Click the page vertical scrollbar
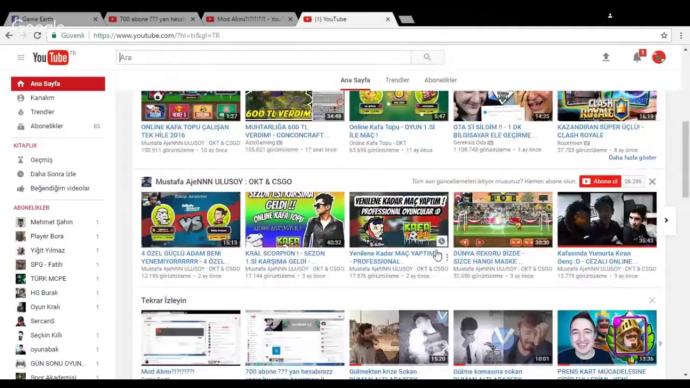Viewport: 690px width, 388px height. click(x=686, y=158)
